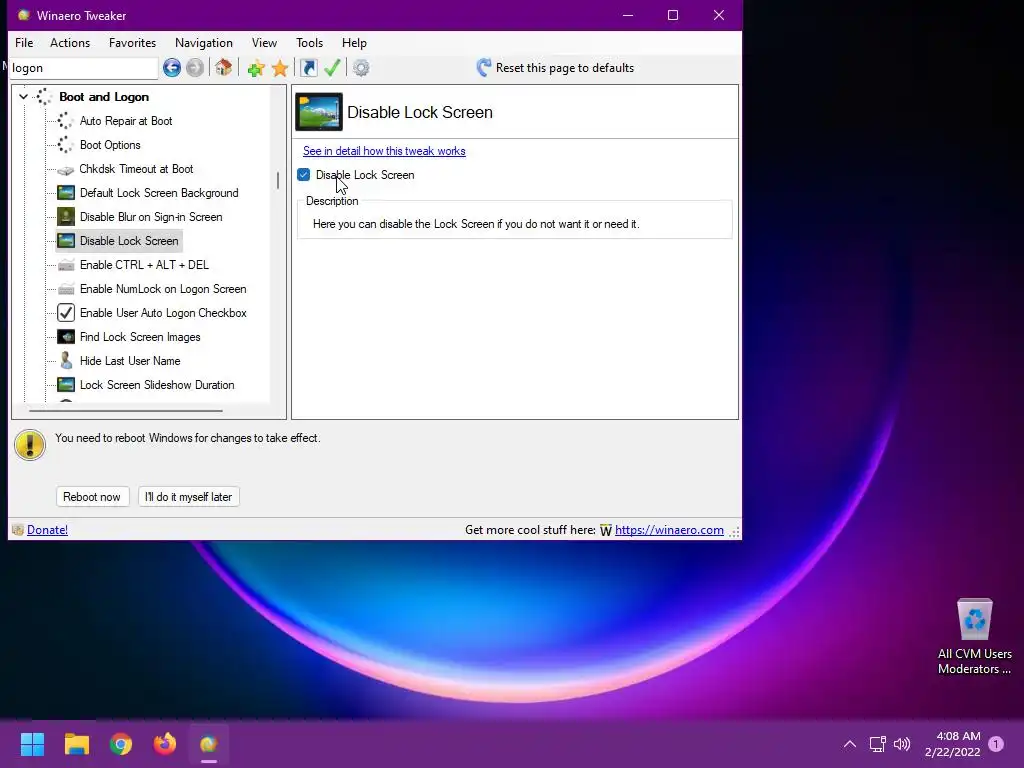Screen dimensions: 1024x768
Task: Open 'See in detail how this tweak works' link
Action: pos(384,151)
